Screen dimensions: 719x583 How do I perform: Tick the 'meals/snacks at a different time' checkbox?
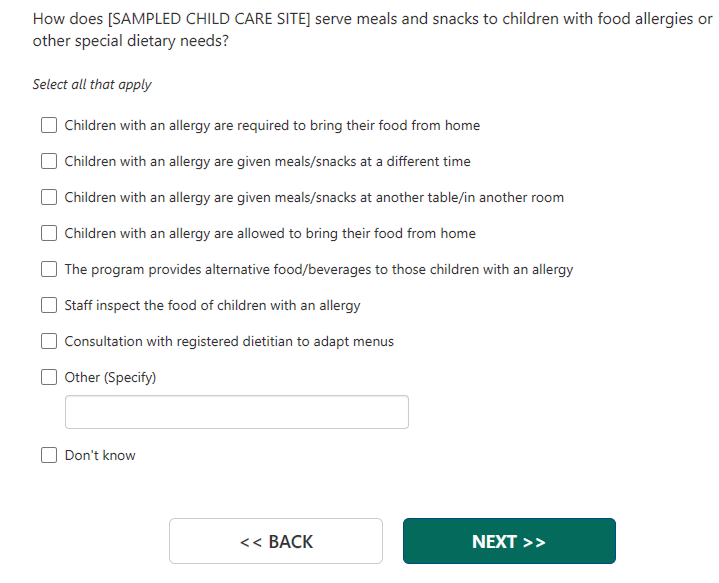[x=49, y=162]
